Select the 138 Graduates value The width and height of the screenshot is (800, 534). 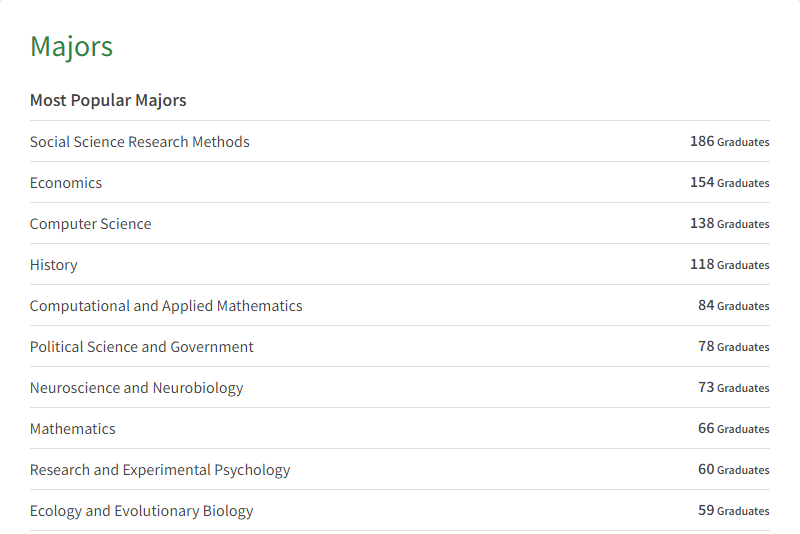pyautogui.click(x=729, y=224)
